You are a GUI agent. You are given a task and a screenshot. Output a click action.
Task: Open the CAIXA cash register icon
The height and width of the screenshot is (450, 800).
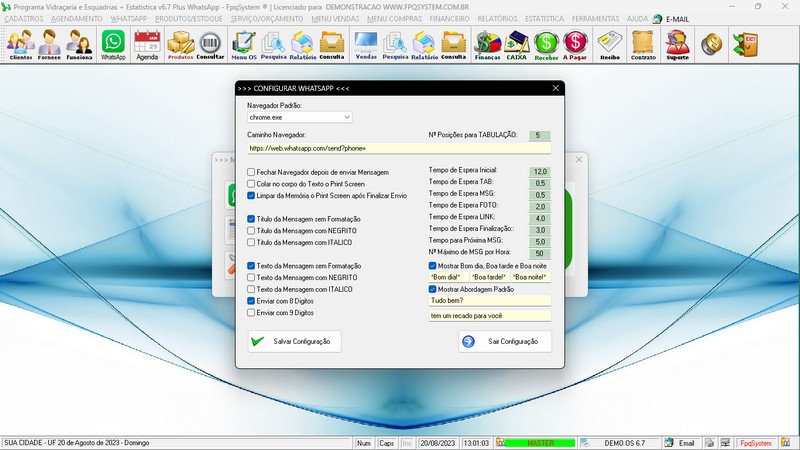click(516, 45)
